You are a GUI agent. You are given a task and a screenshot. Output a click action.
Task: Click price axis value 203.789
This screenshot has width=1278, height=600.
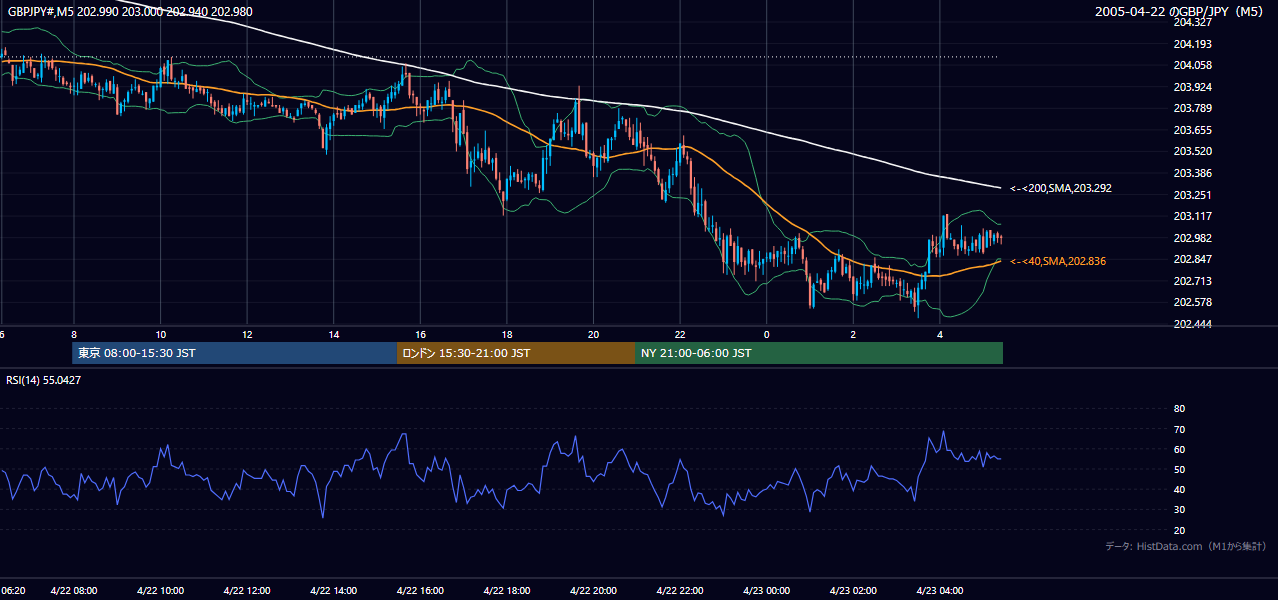(1193, 108)
